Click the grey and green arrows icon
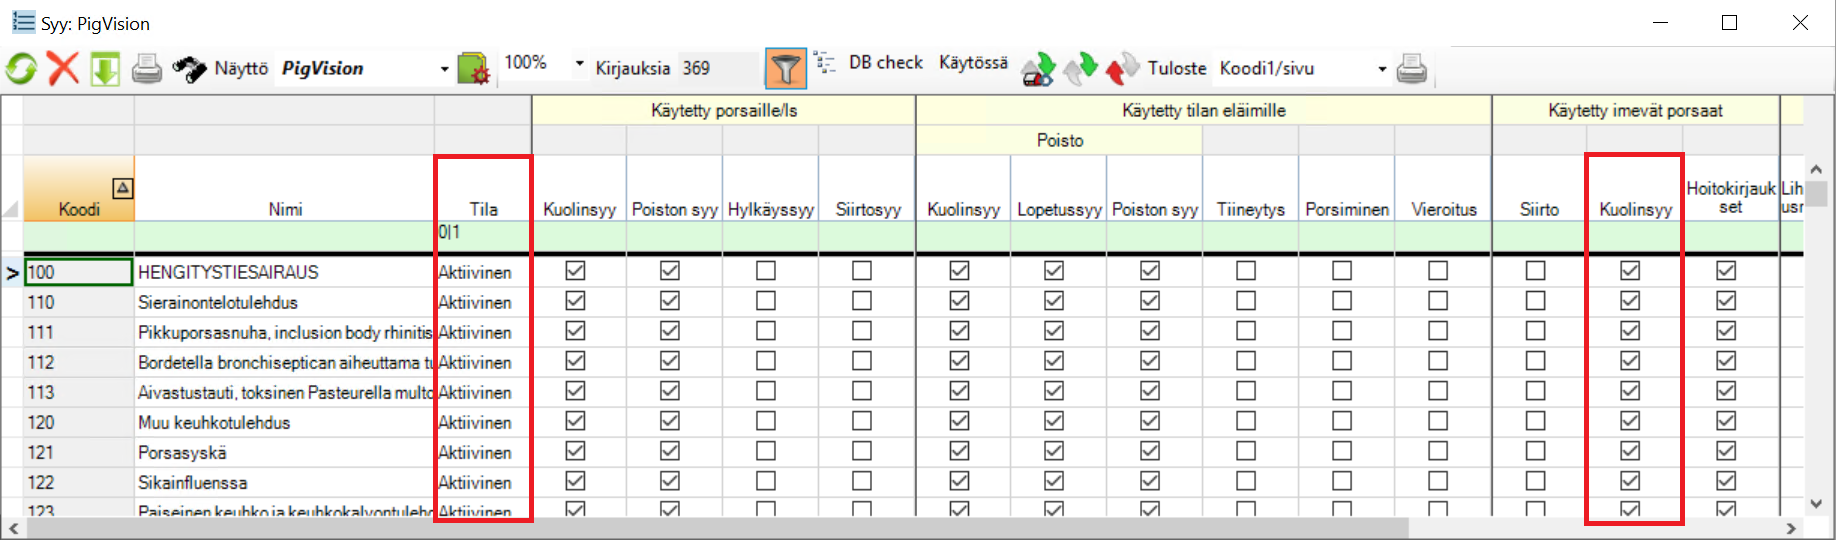This screenshot has width=1836, height=541. tap(1081, 69)
